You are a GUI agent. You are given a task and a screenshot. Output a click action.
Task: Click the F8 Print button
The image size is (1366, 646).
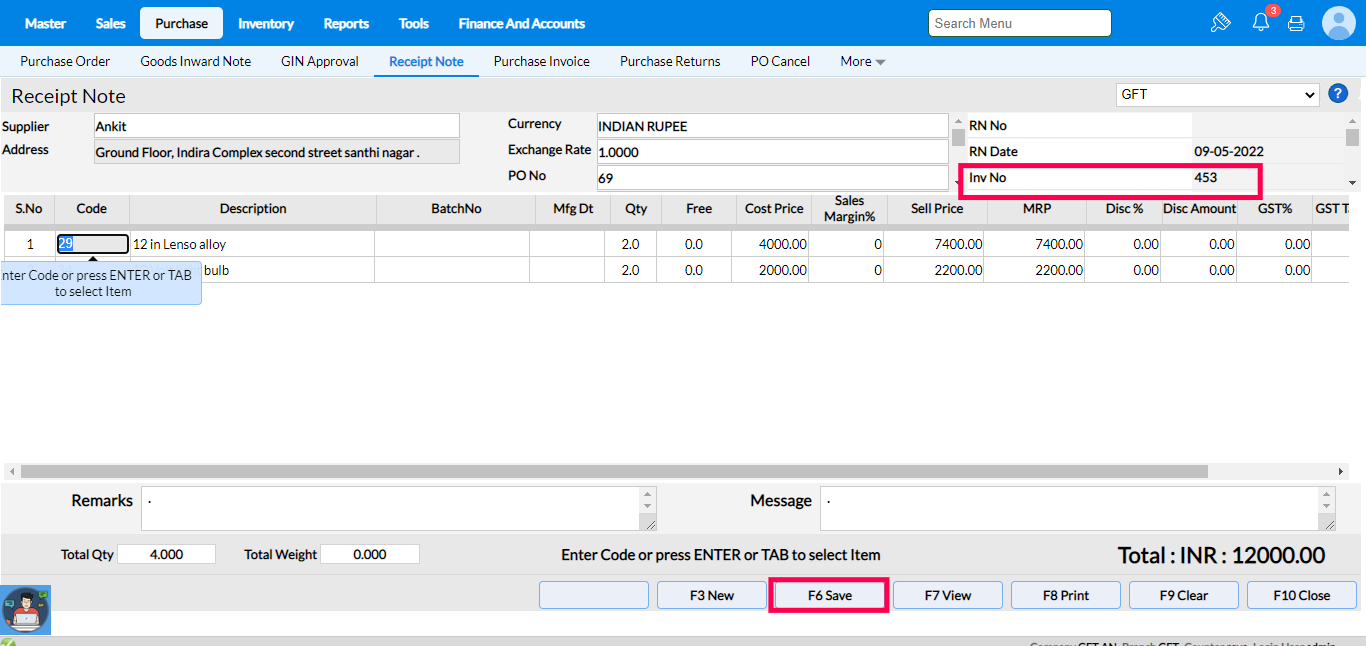tap(1066, 595)
